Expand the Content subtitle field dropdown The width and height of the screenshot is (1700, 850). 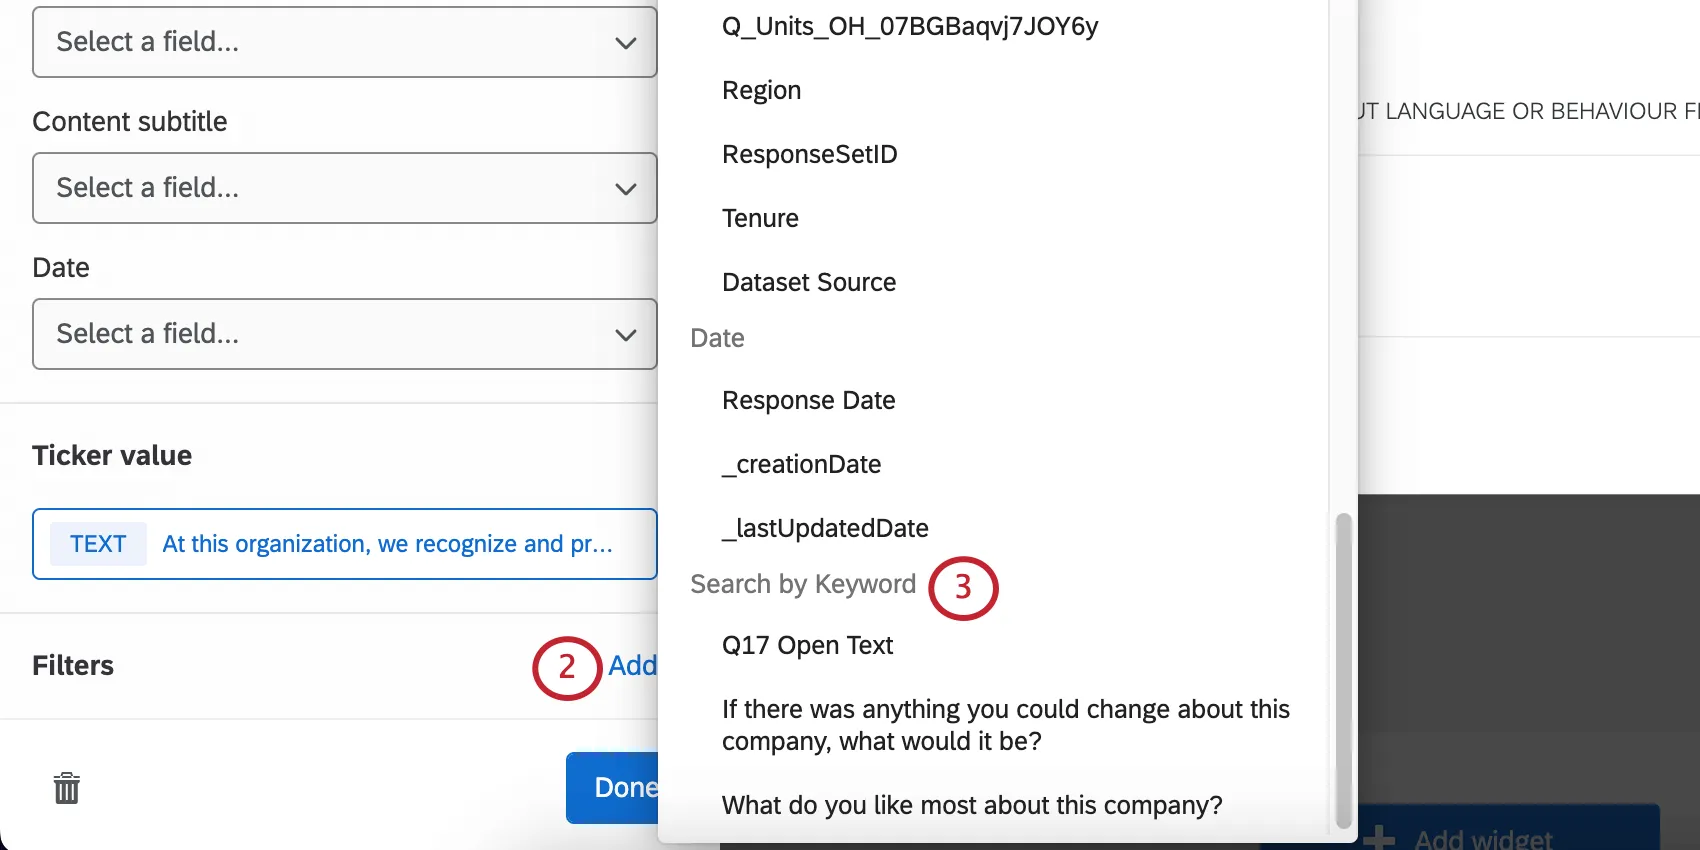tap(344, 188)
